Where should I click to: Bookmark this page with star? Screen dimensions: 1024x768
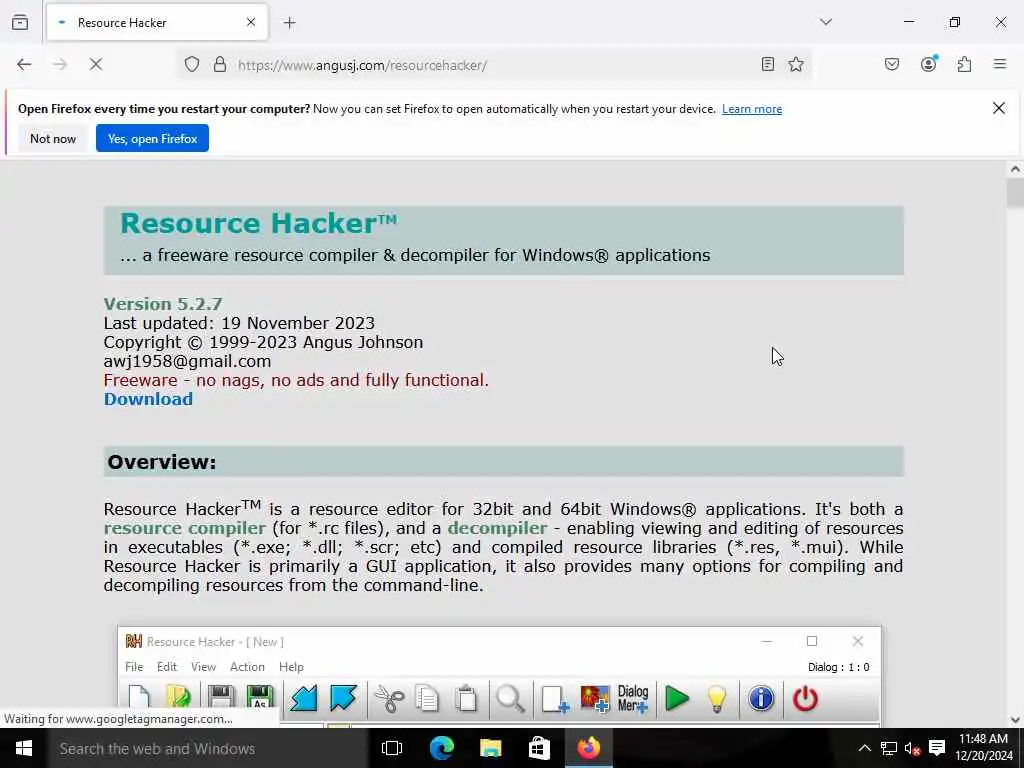795,64
